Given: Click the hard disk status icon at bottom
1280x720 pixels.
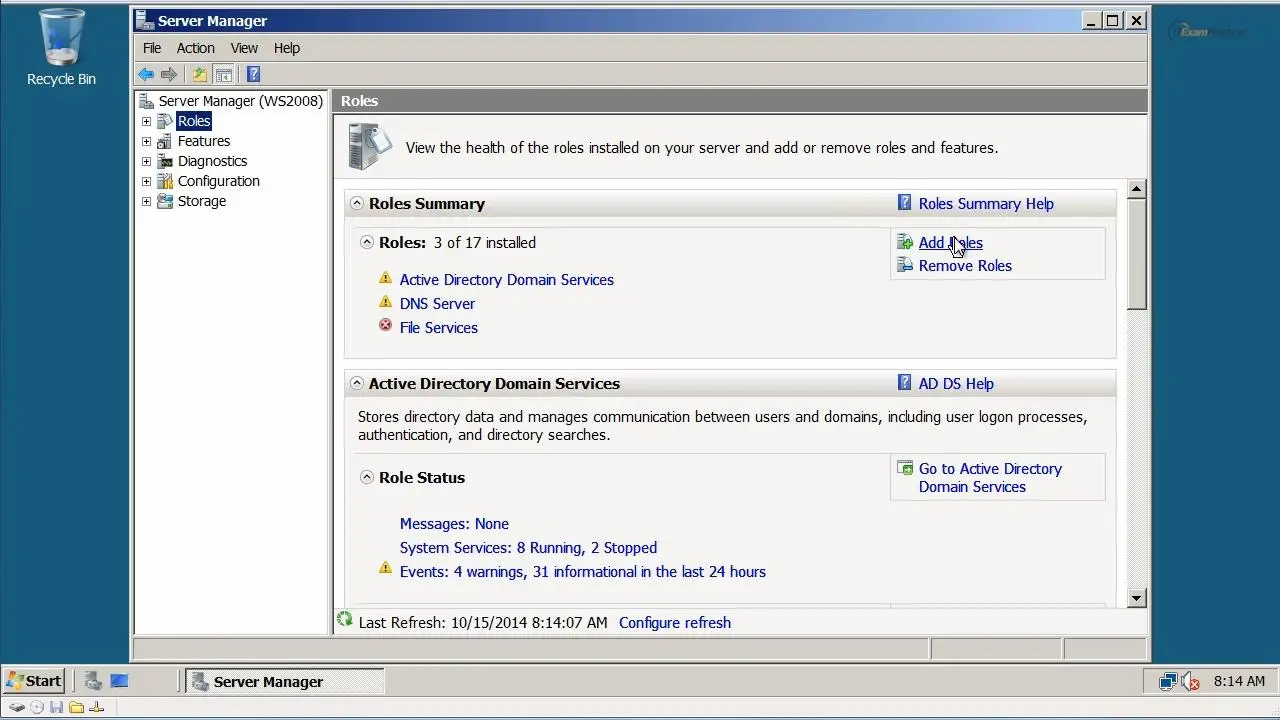Looking at the screenshot, I should point(17,707).
